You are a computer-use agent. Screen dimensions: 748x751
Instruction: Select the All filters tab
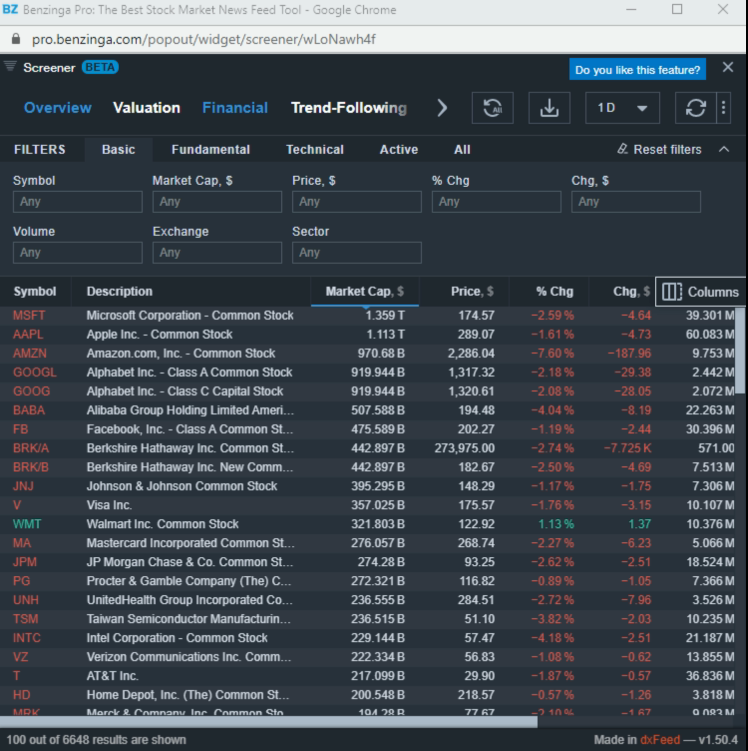462,149
